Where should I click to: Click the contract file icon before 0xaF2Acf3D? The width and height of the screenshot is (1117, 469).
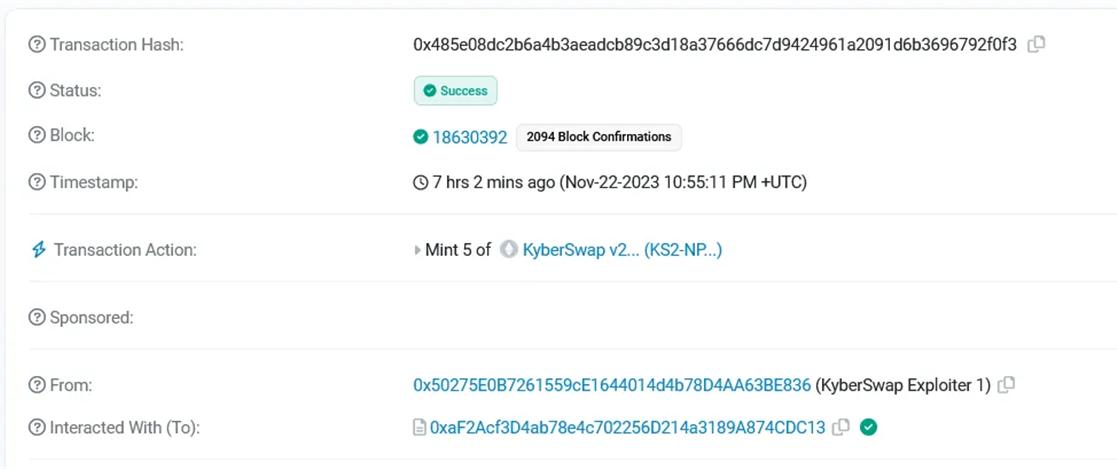(x=420, y=428)
